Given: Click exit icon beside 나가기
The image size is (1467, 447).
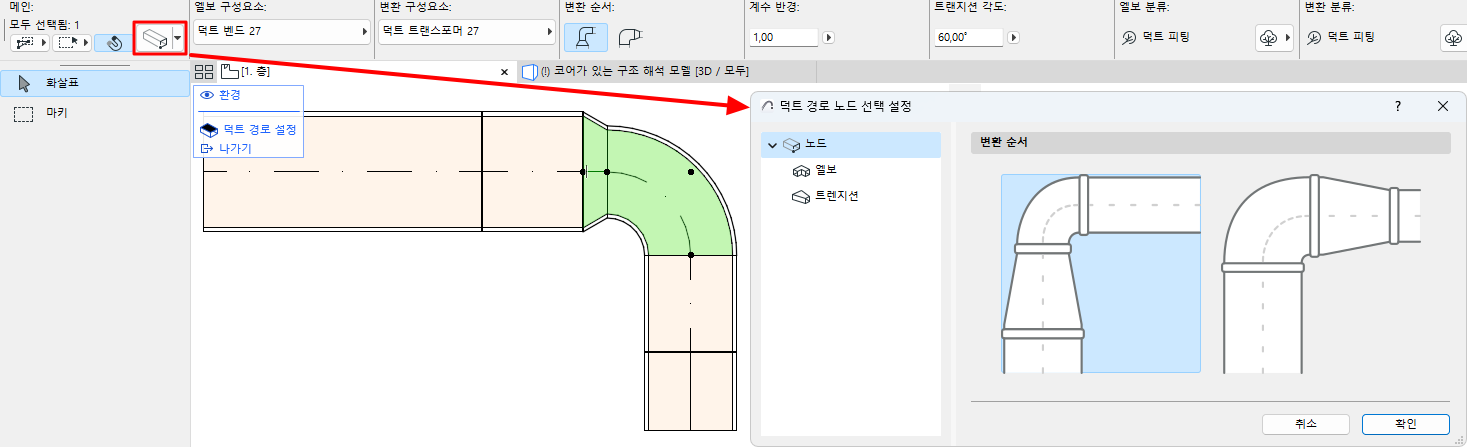Looking at the screenshot, I should [x=207, y=148].
